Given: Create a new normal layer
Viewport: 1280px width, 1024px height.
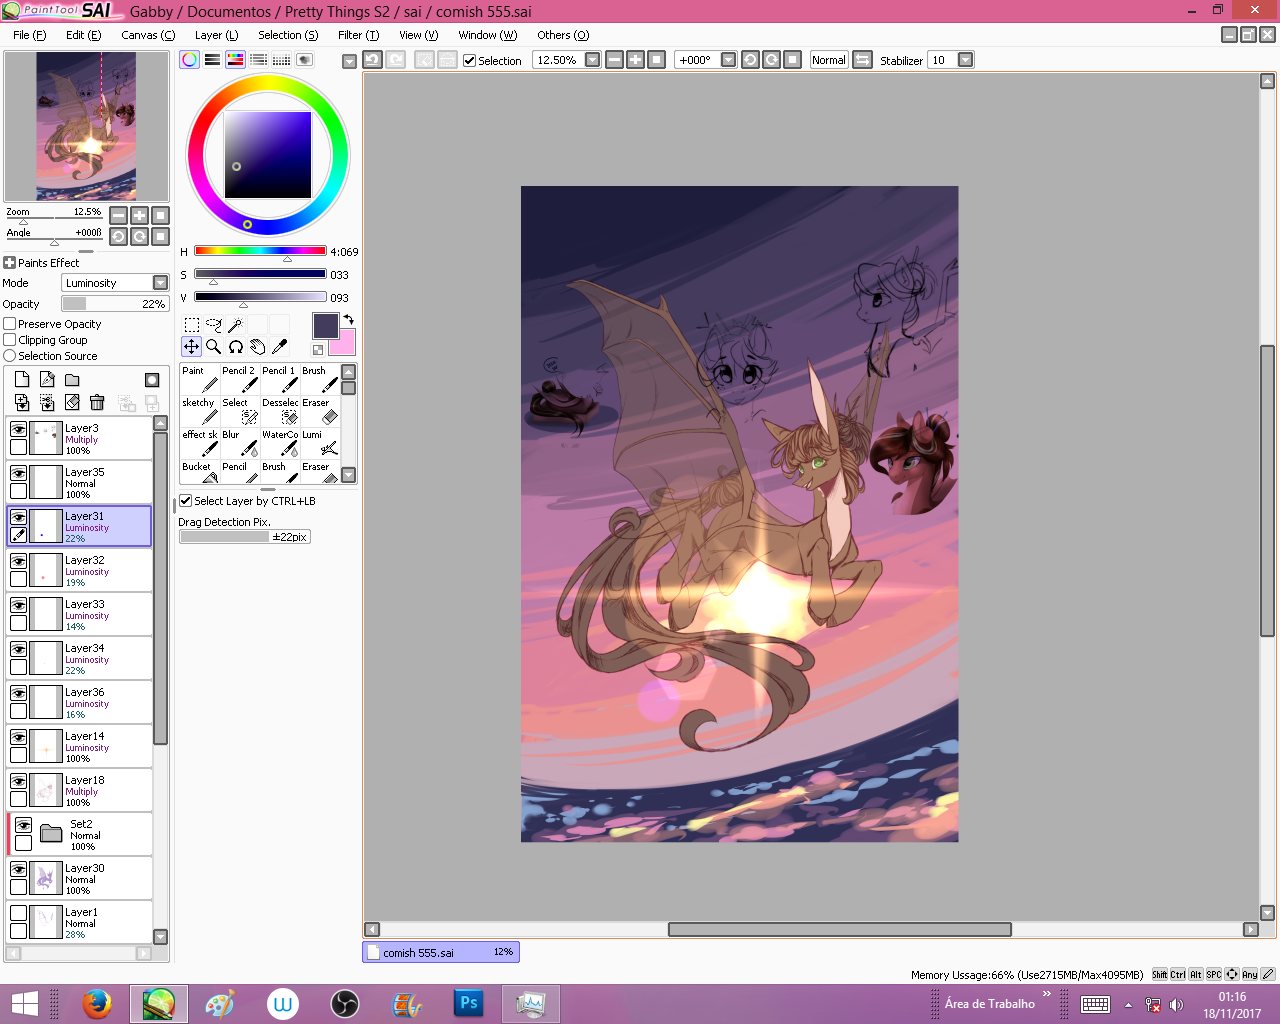Looking at the screenshot, I should (x=22, y=380).
